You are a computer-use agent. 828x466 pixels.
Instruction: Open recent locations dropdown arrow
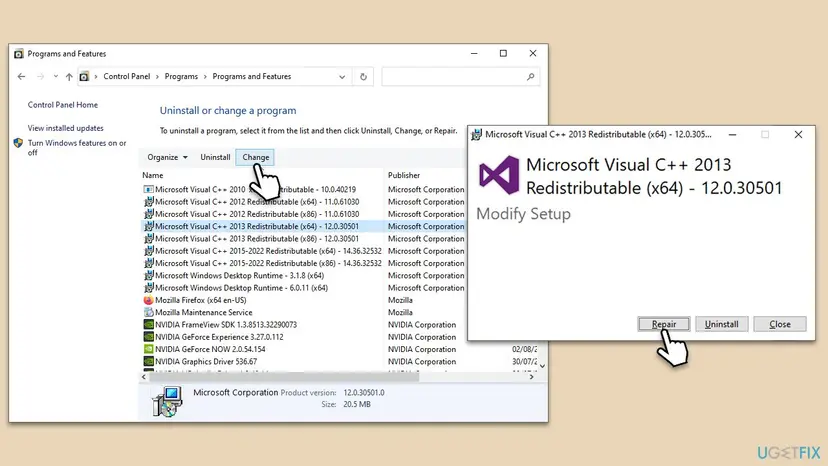[55, 77]
